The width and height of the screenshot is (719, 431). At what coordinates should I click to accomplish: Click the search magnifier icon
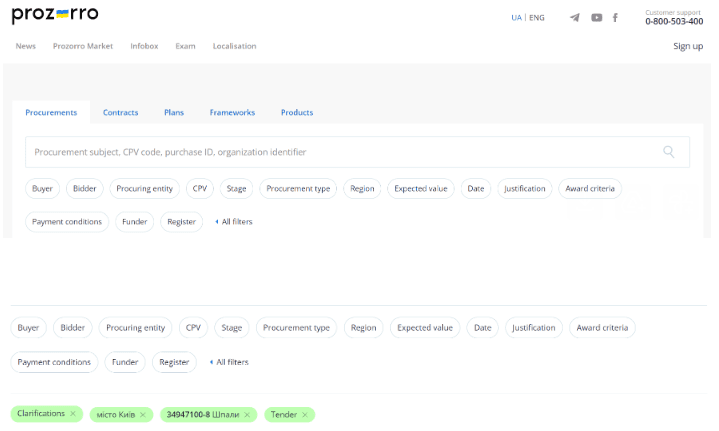[x=668, y=152]
